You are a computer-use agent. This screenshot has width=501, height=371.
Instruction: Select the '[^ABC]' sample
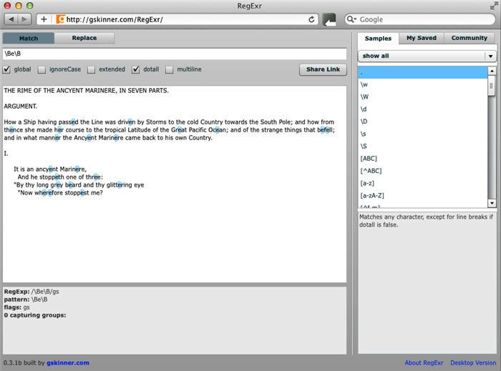coord(423,171)
